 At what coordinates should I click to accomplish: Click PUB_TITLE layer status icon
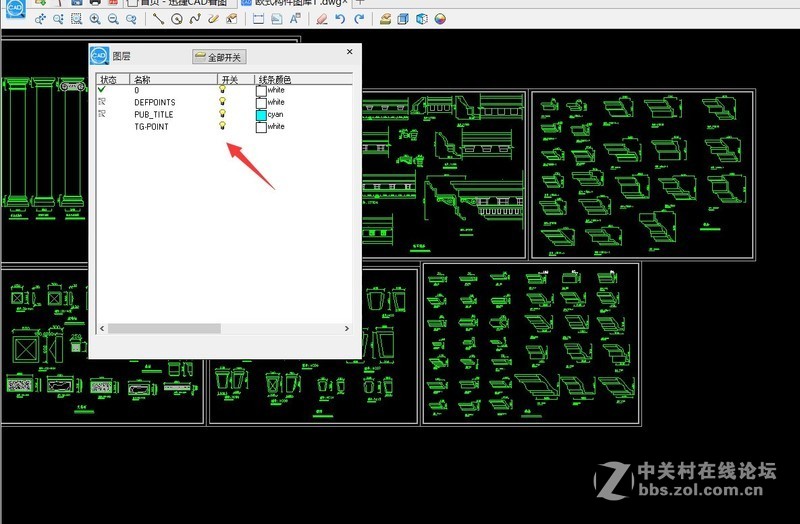pos(102,113)
